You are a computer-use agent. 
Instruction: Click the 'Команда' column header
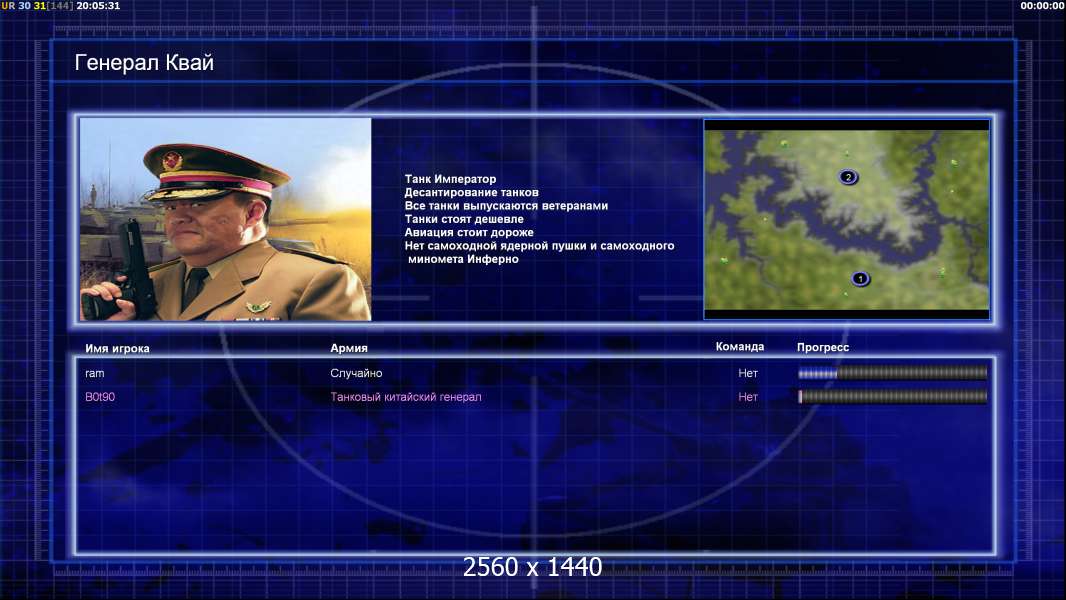pyautogui.click(x=740, y=347)
